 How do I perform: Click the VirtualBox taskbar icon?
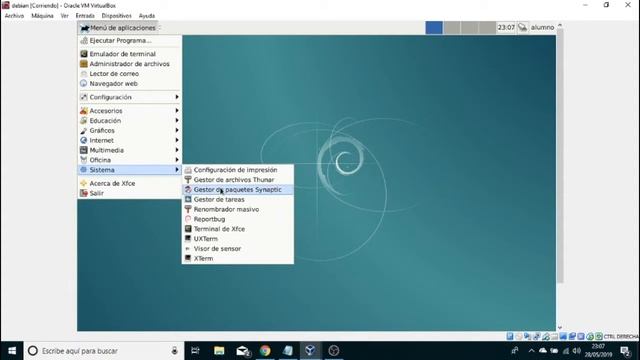click(x=310, y=351)
